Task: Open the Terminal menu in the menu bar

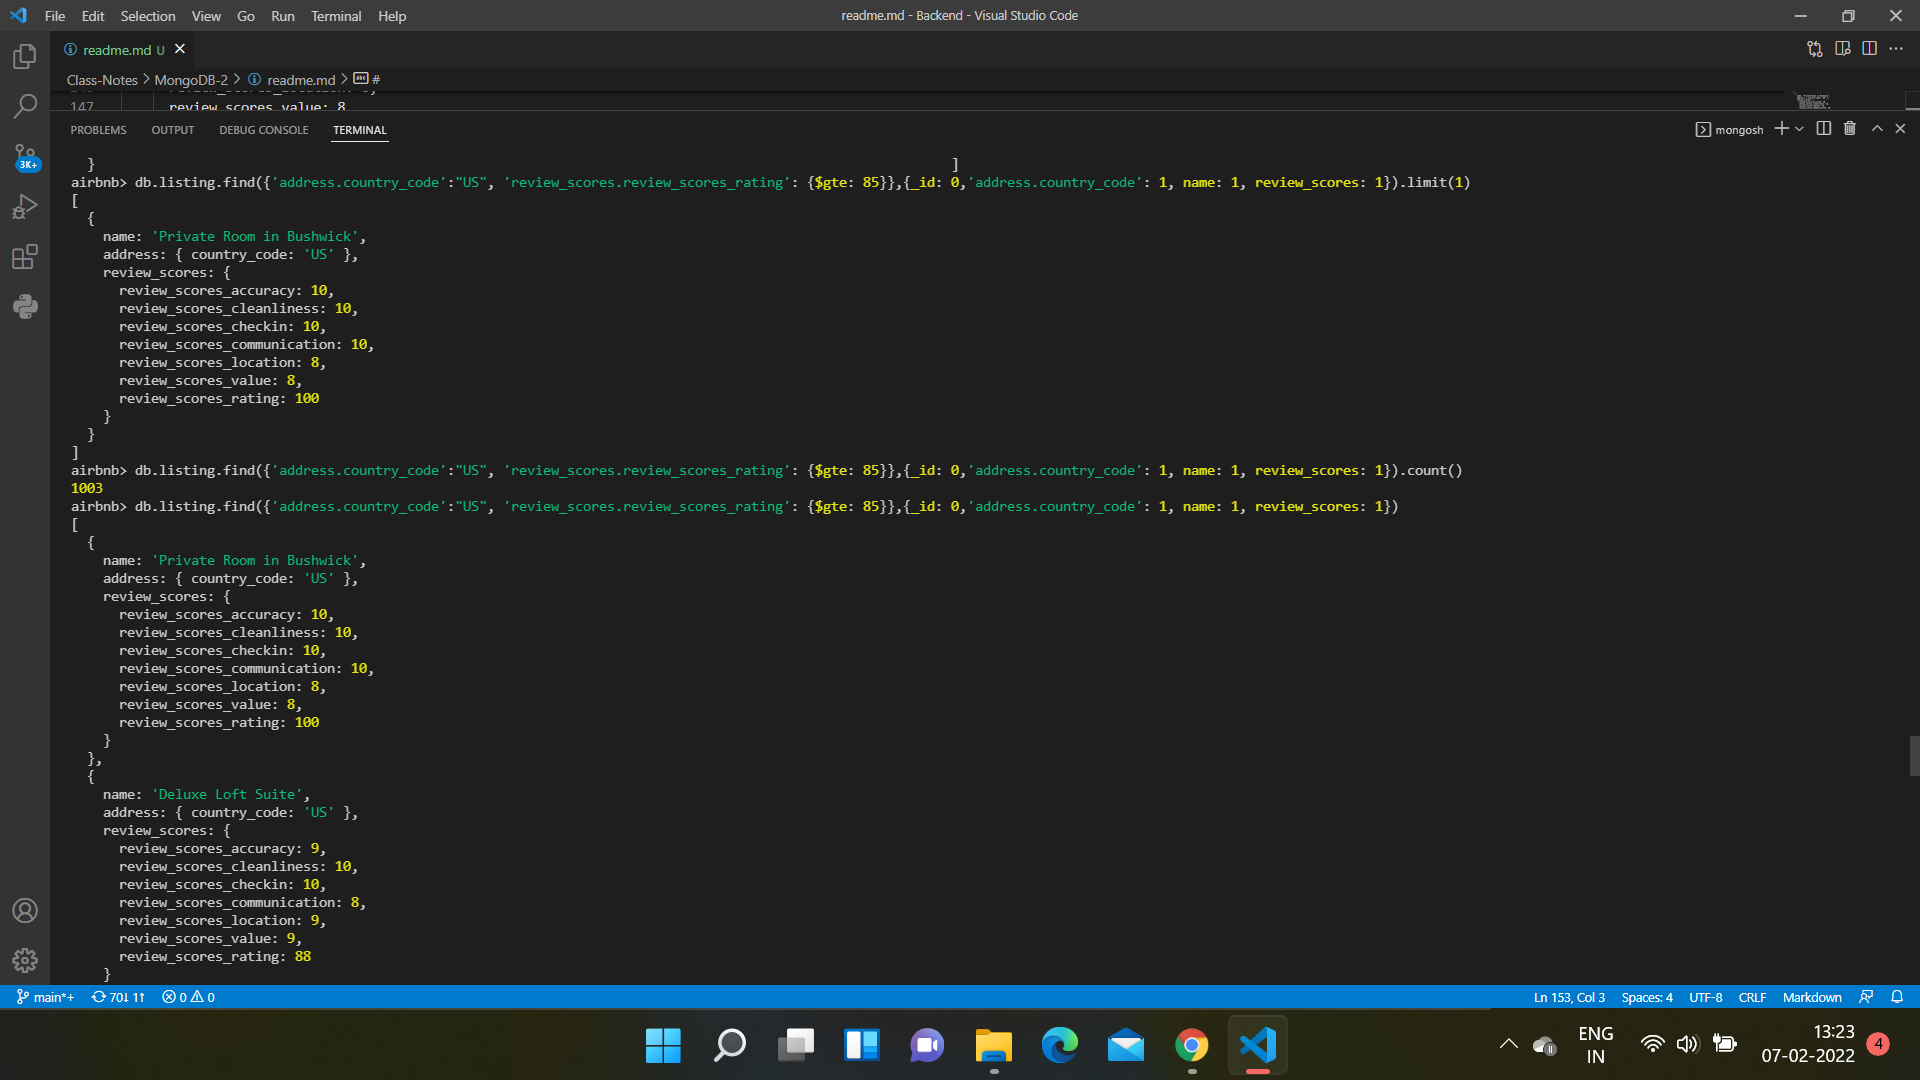Action: [336, 16]
